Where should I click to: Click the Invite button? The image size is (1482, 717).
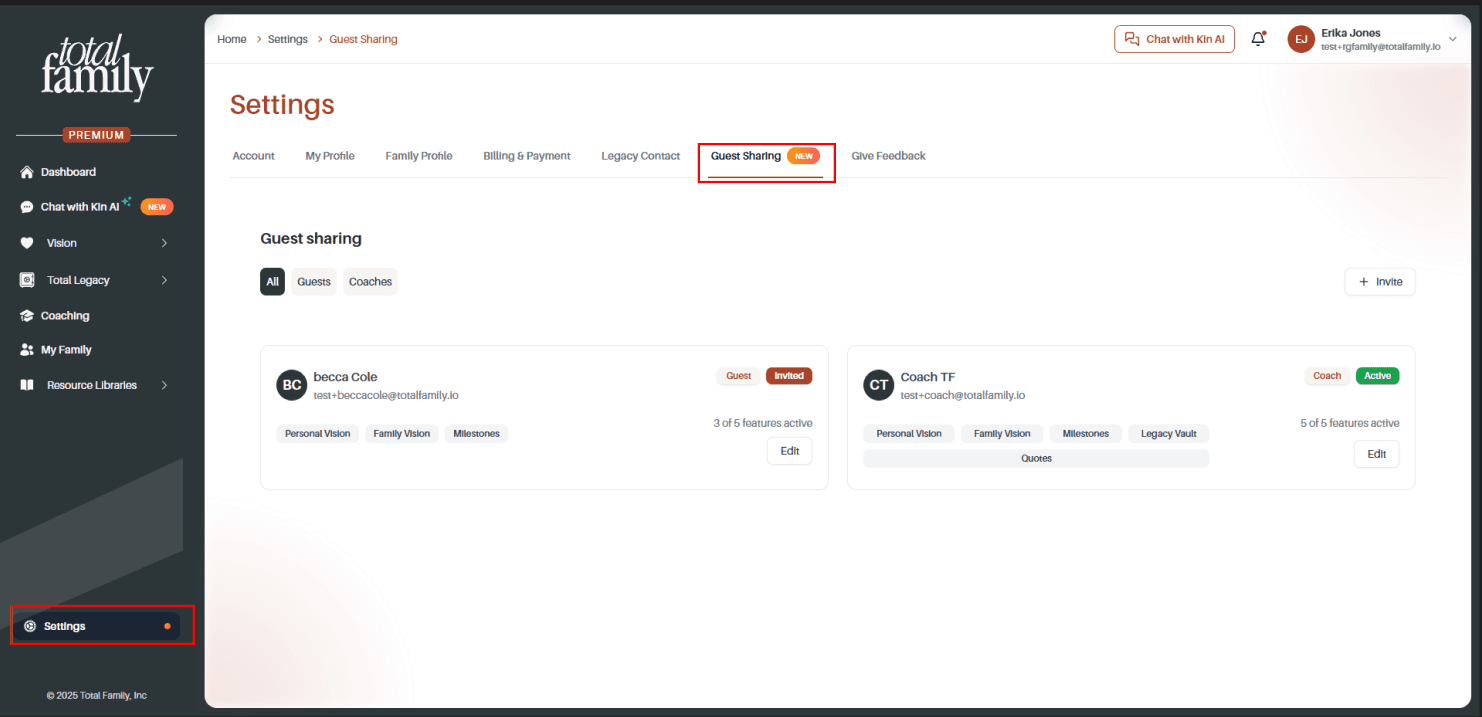[x=1380, y=282]
